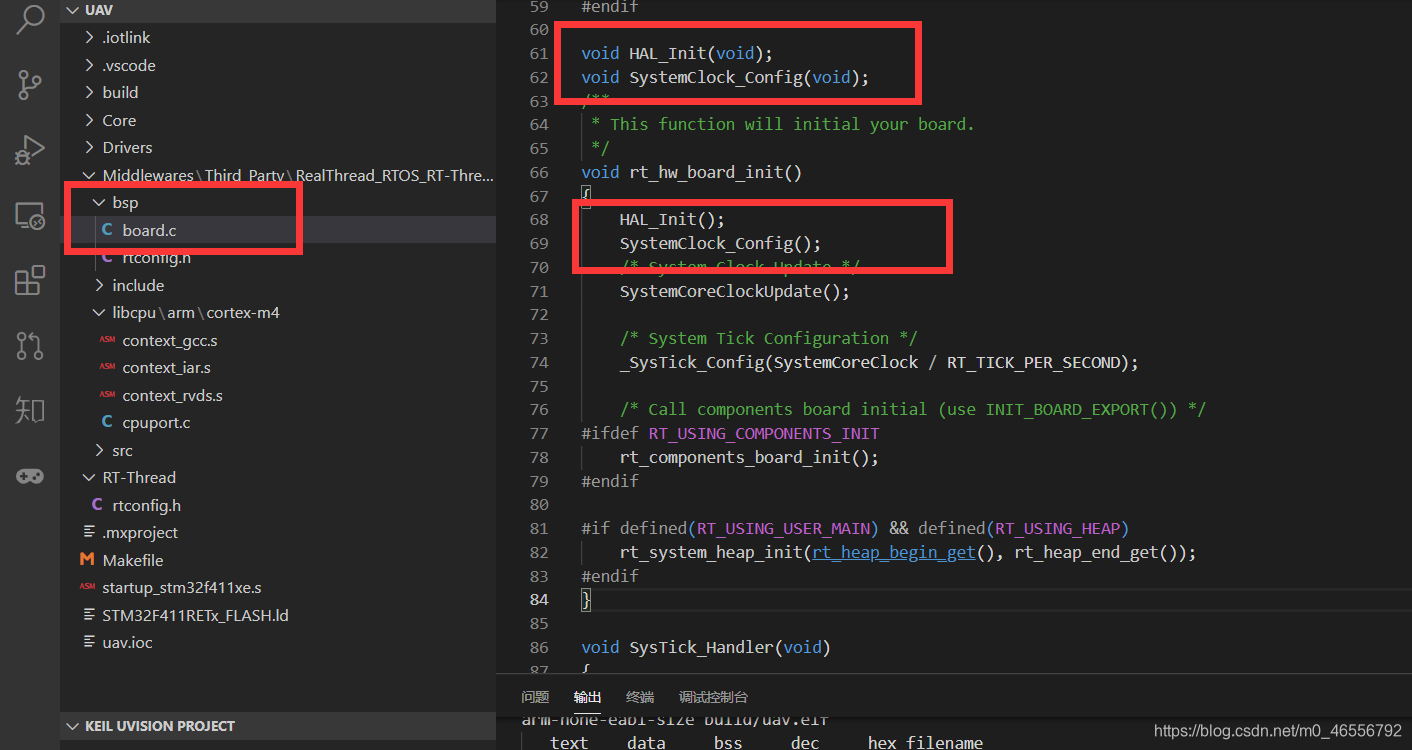Open the Extensions view

point(30,280)
